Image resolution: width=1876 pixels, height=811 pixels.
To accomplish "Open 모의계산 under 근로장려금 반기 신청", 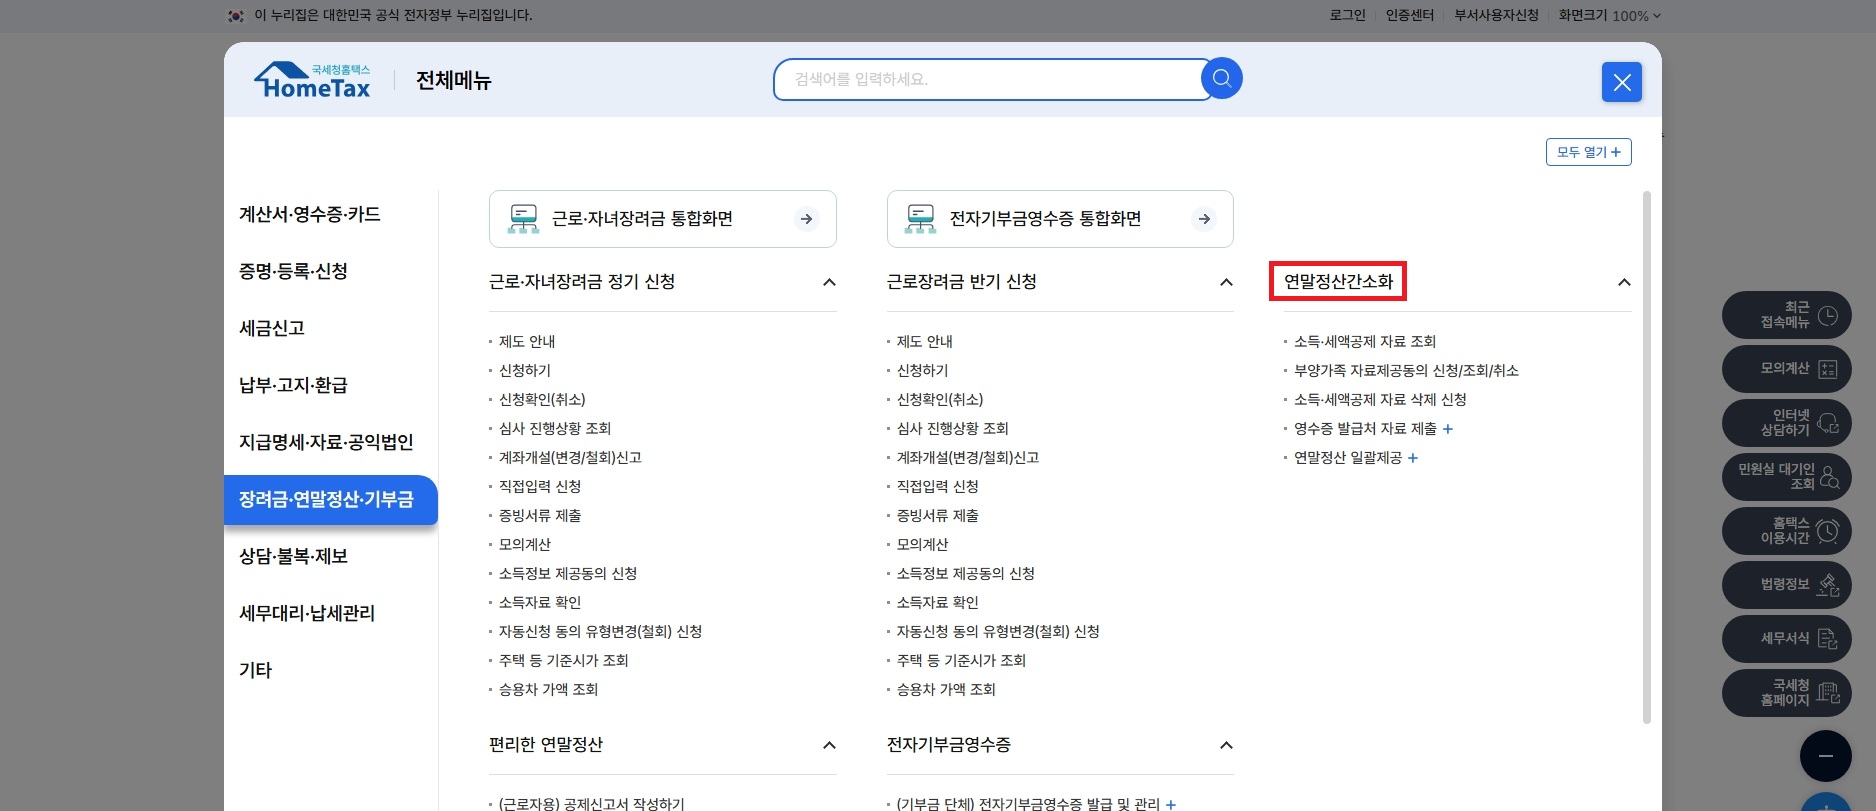I will 923,545.
